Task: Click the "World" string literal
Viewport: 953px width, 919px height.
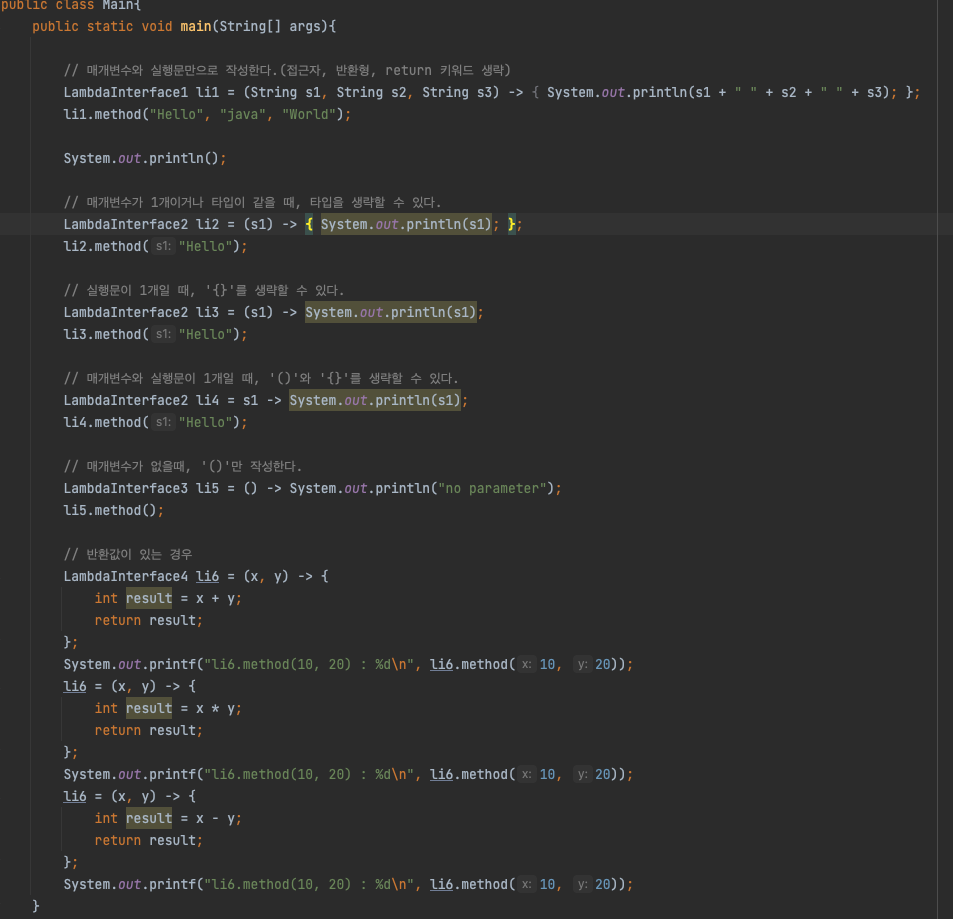Action: [309, 114]
